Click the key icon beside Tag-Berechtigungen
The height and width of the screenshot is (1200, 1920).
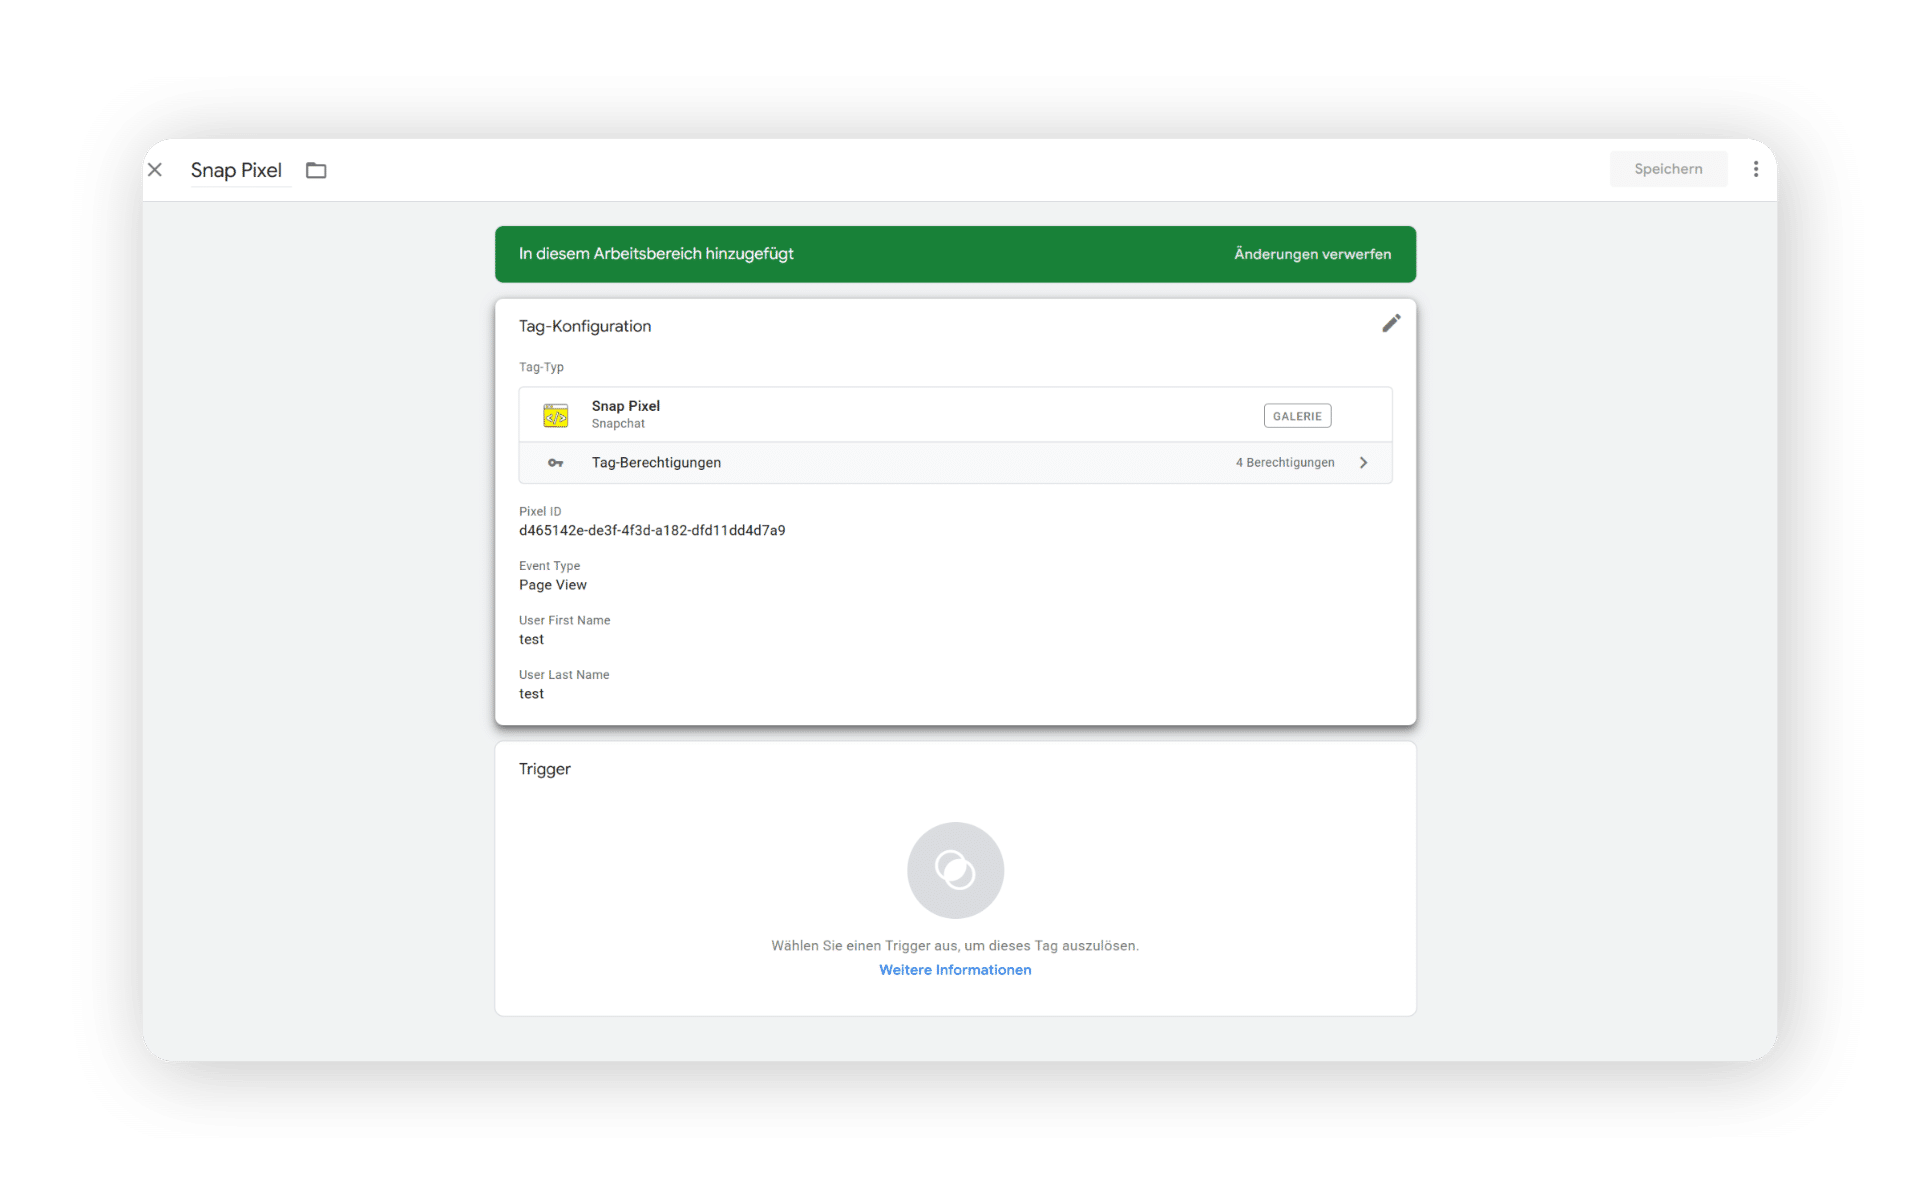point(555,463)
